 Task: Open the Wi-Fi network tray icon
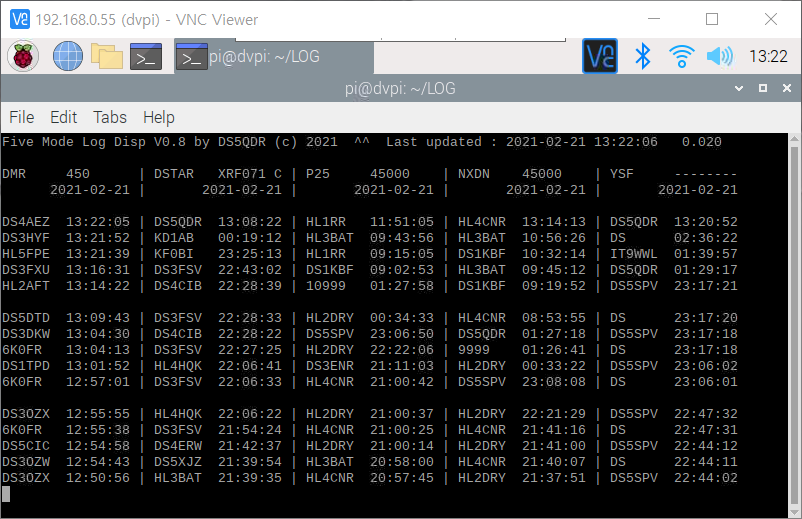click(x=681, y=56)
